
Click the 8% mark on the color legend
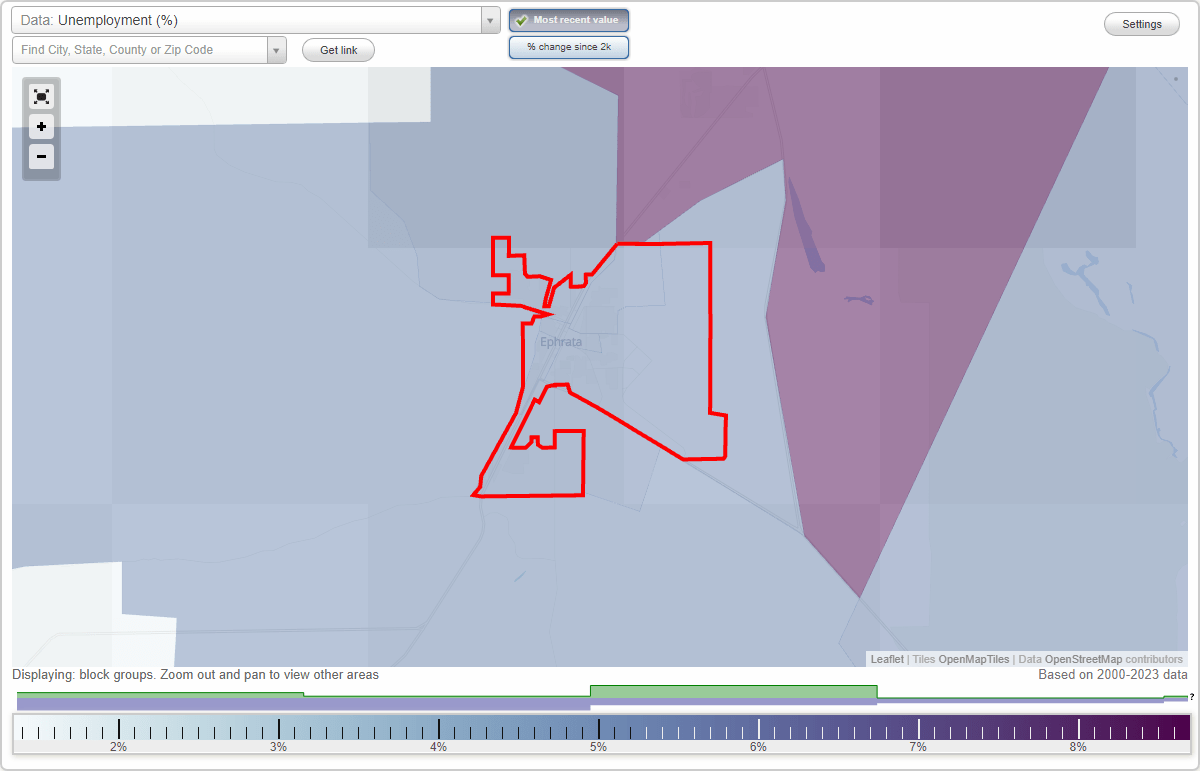pos(1078,747)
